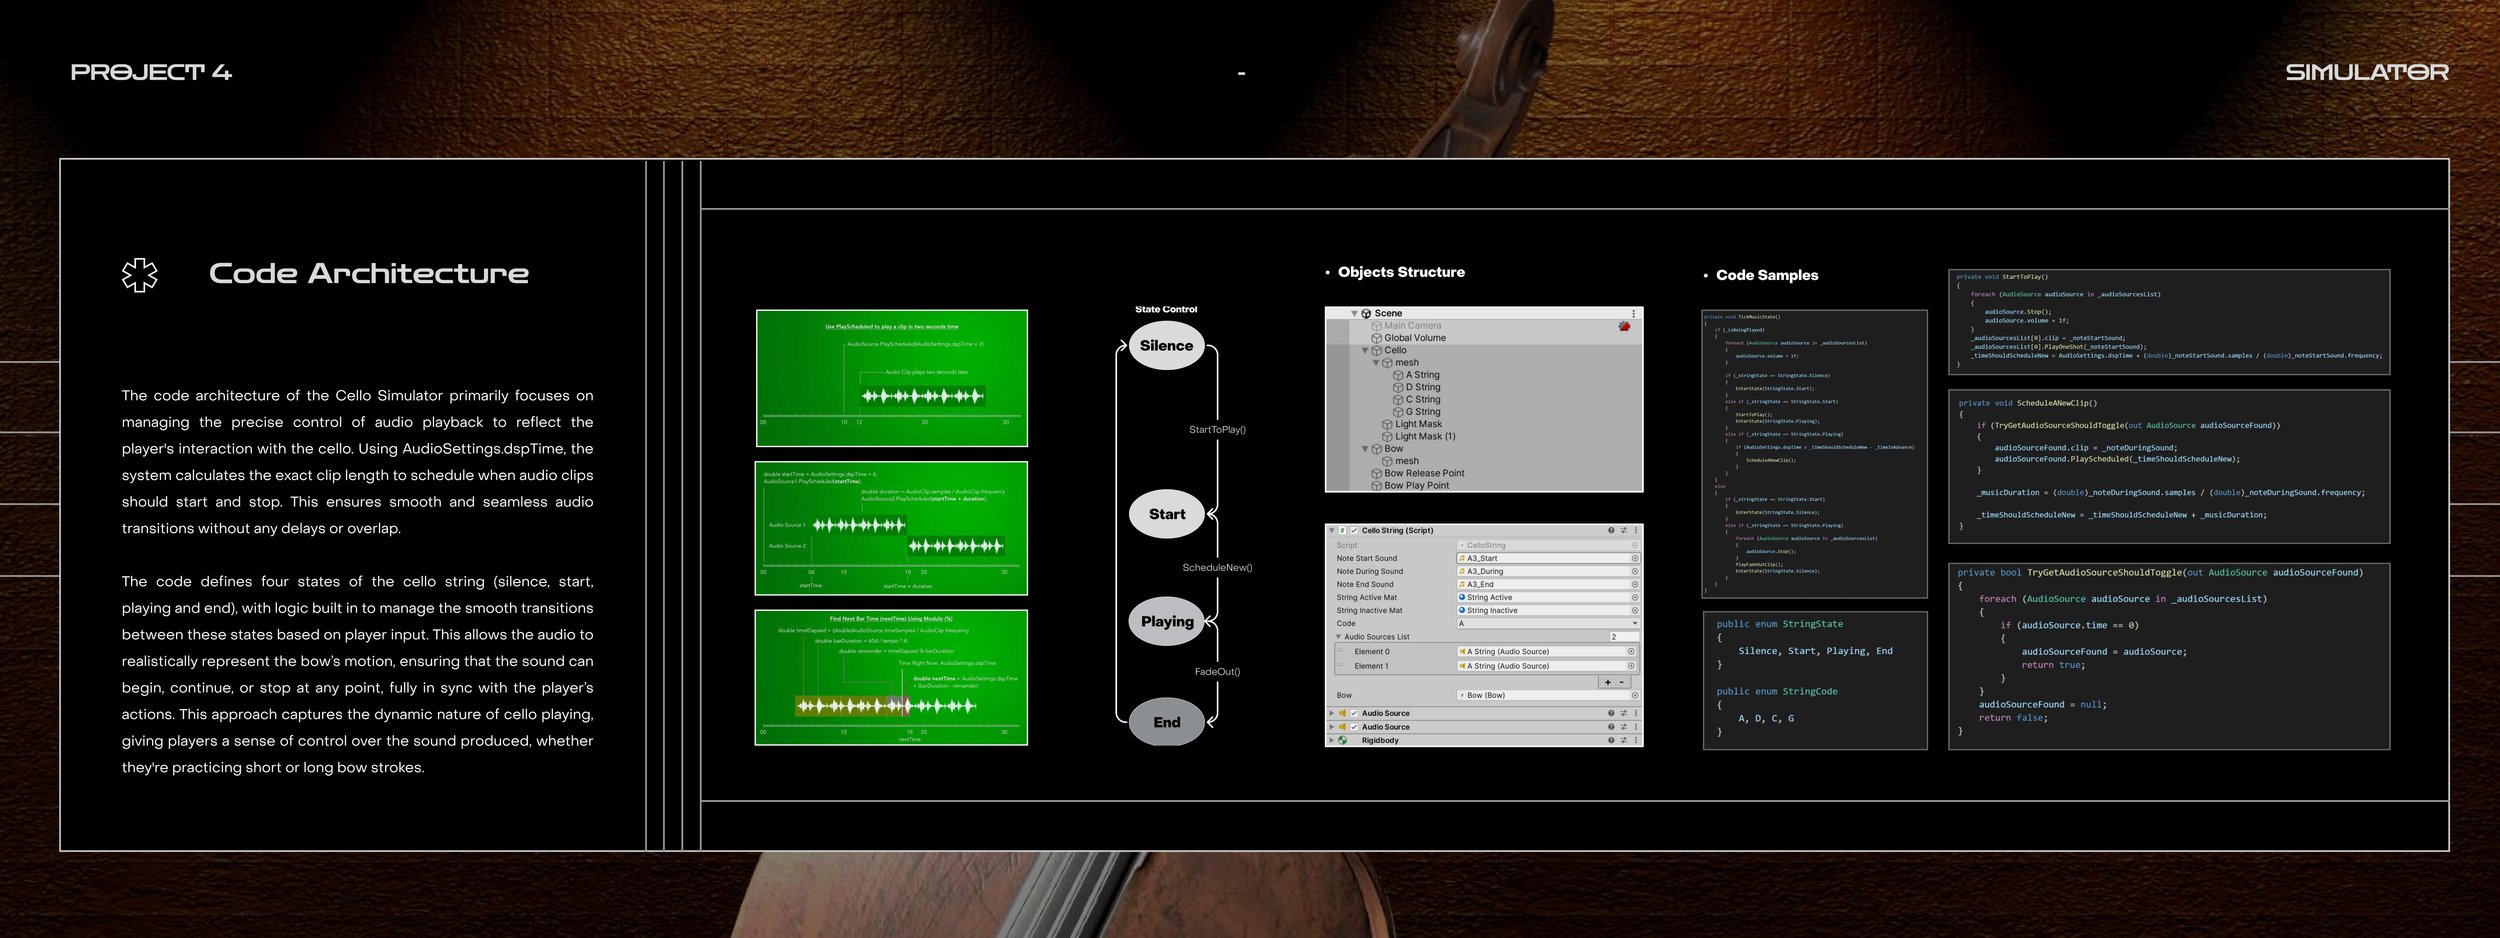Remove an element from Audio Sources List
This screenshot has height=938, width=2500.
[x=1622, y=682]
